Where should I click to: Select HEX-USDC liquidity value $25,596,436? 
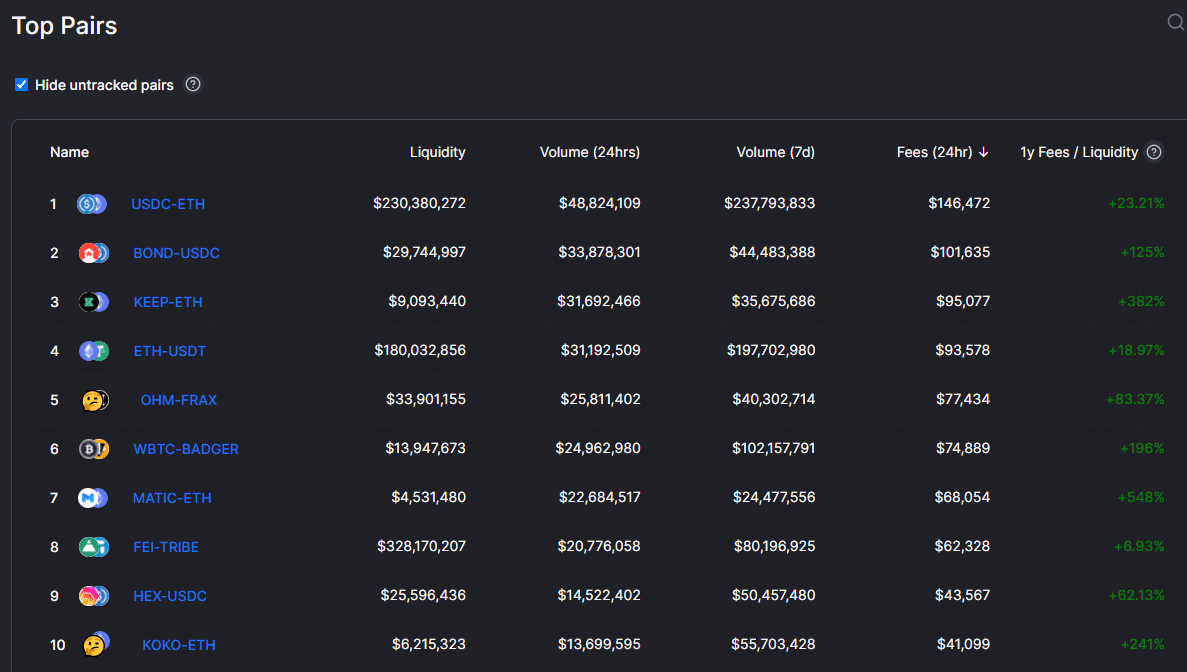423,596
